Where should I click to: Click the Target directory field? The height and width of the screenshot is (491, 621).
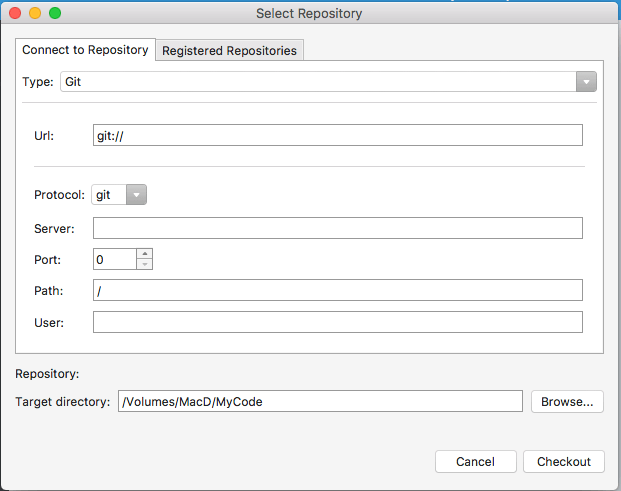(x=320, y=401)
